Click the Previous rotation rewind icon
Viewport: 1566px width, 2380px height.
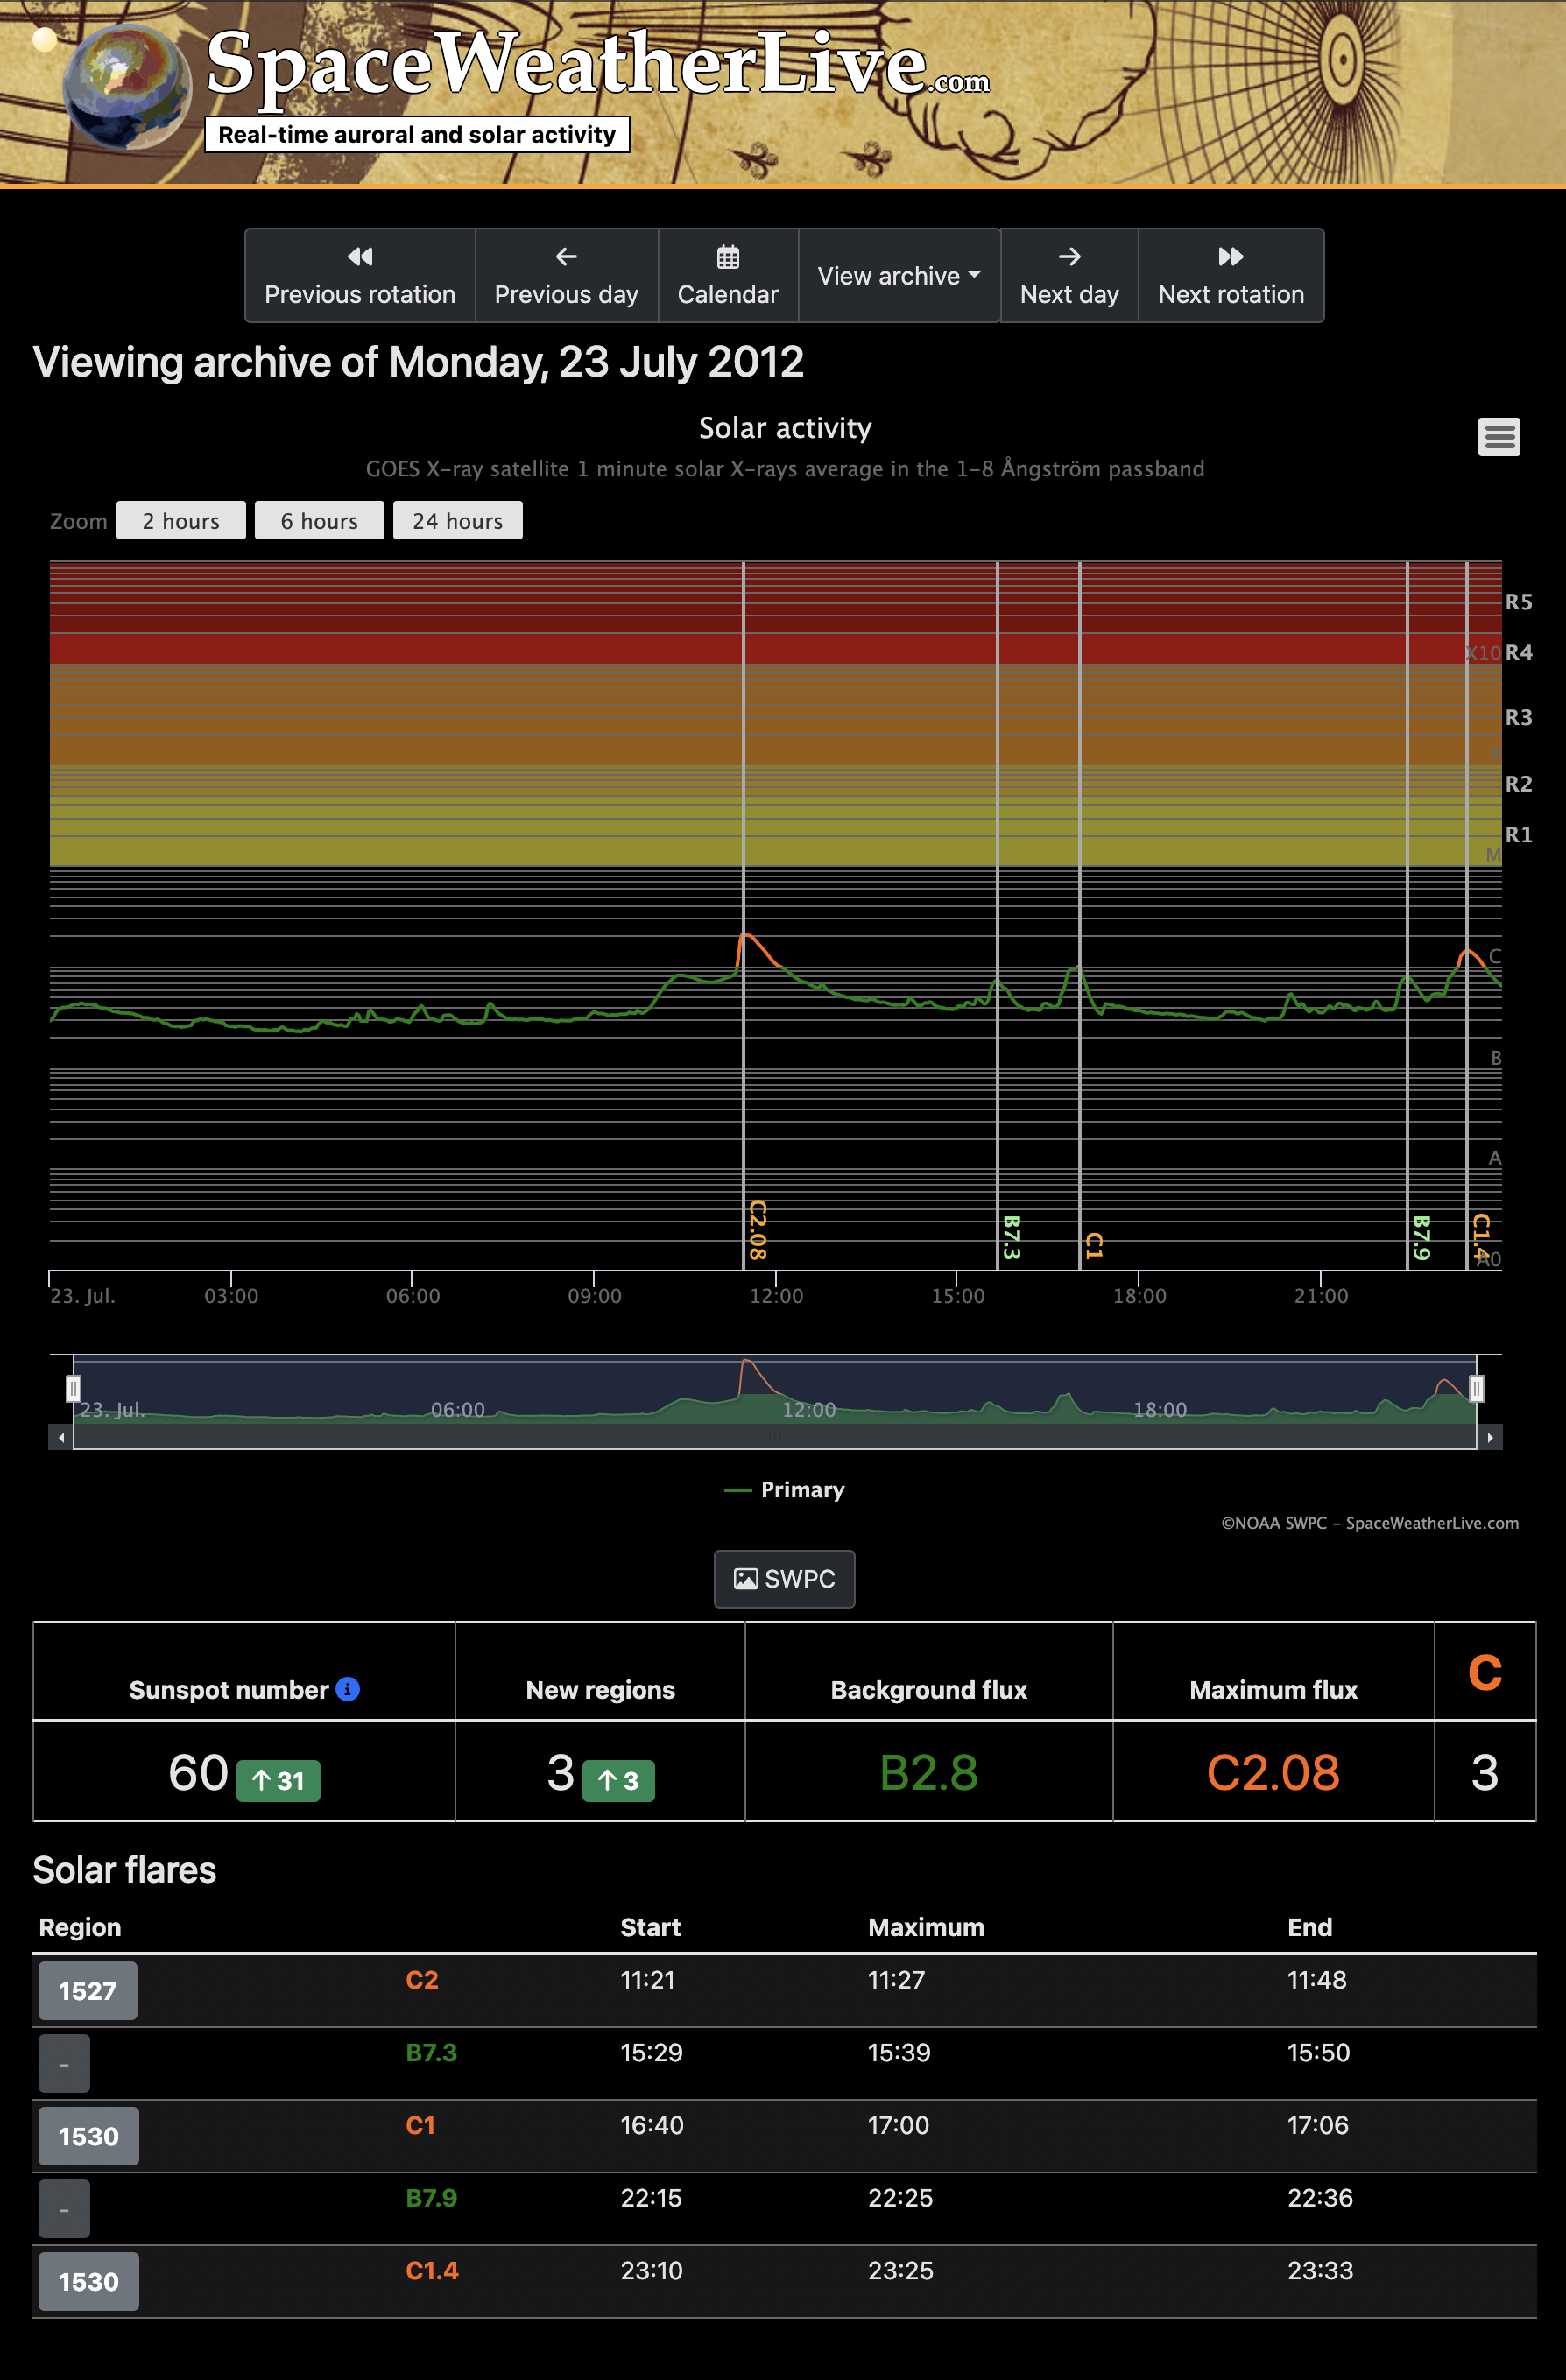360,257
